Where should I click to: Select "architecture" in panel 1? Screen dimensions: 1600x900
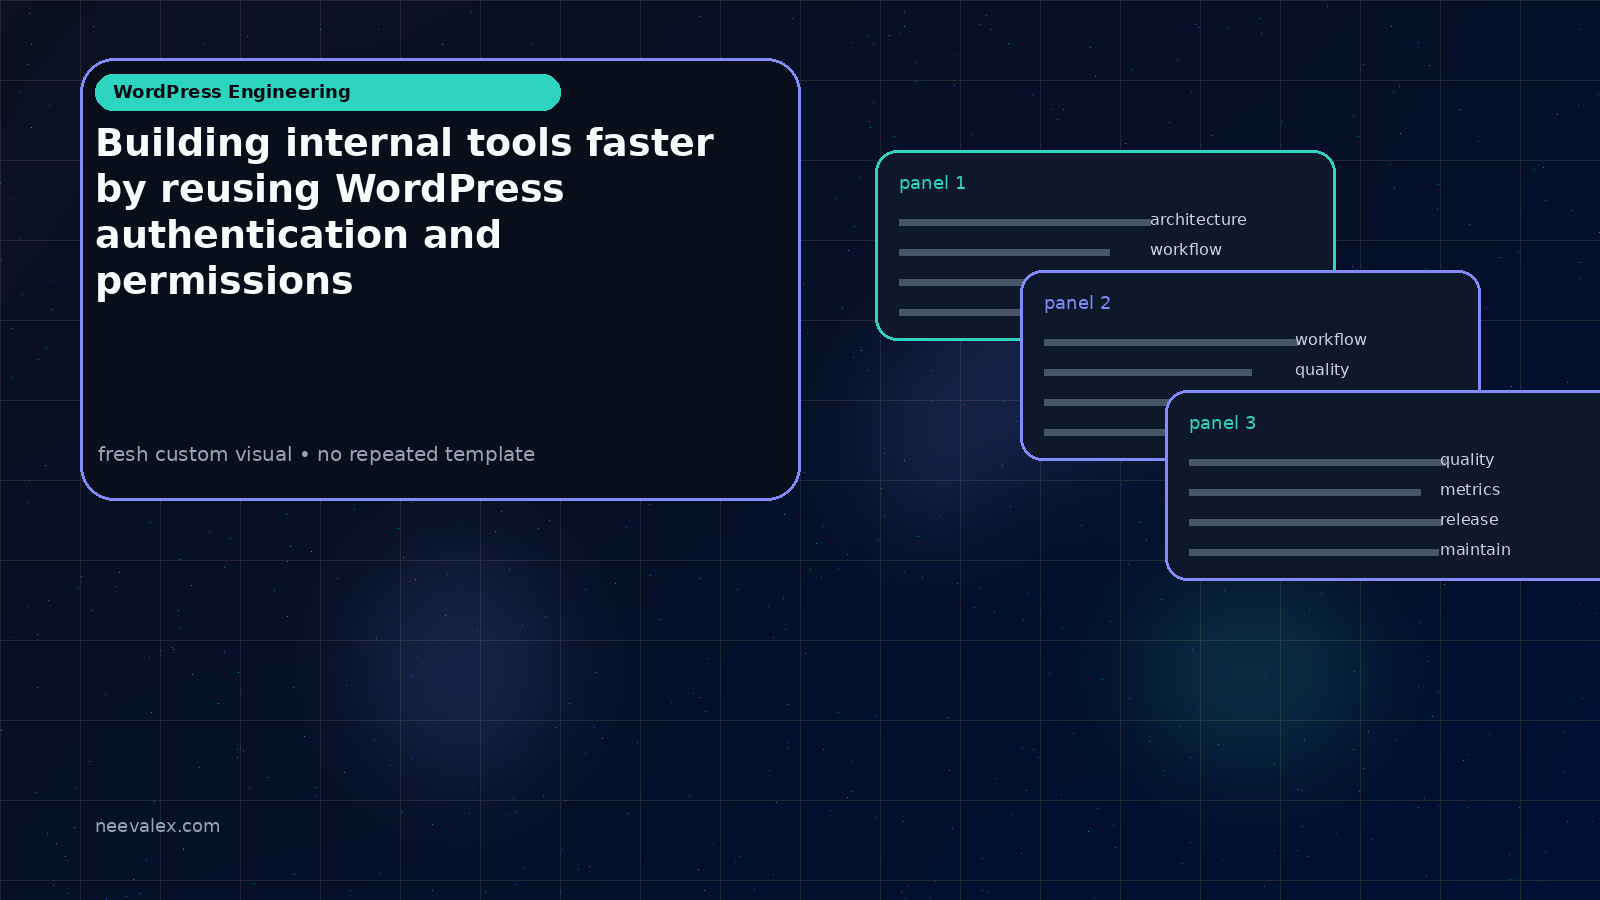(1198, 220)
